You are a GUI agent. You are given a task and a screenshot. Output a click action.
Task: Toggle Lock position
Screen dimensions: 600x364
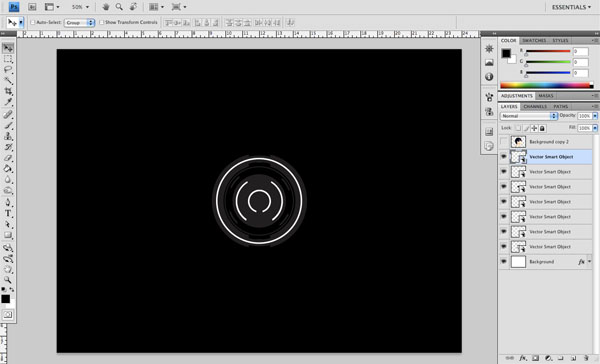coord(534,128)
